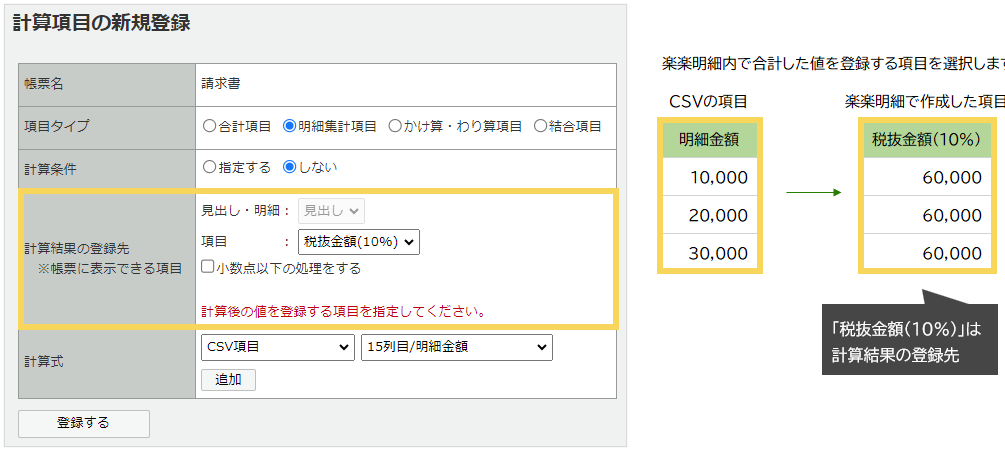This screenshot has height=450, width=1005.
Task: Click the 10,000 cell under 明細金額
Action: (x=709, y=177)
